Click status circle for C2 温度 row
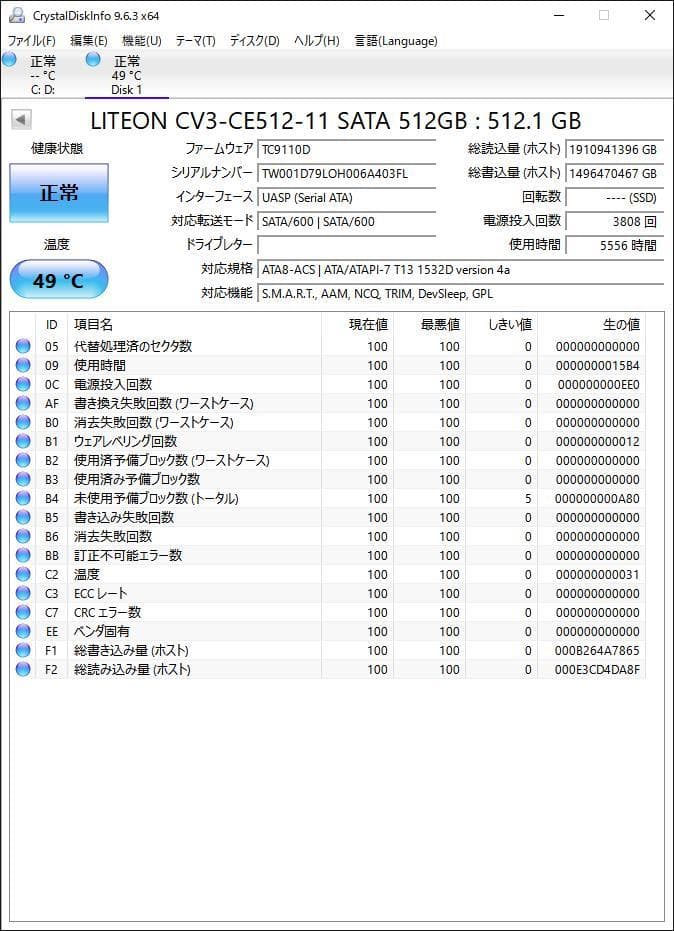This screenshot has height=931, width=674. (x=23, y=574)
